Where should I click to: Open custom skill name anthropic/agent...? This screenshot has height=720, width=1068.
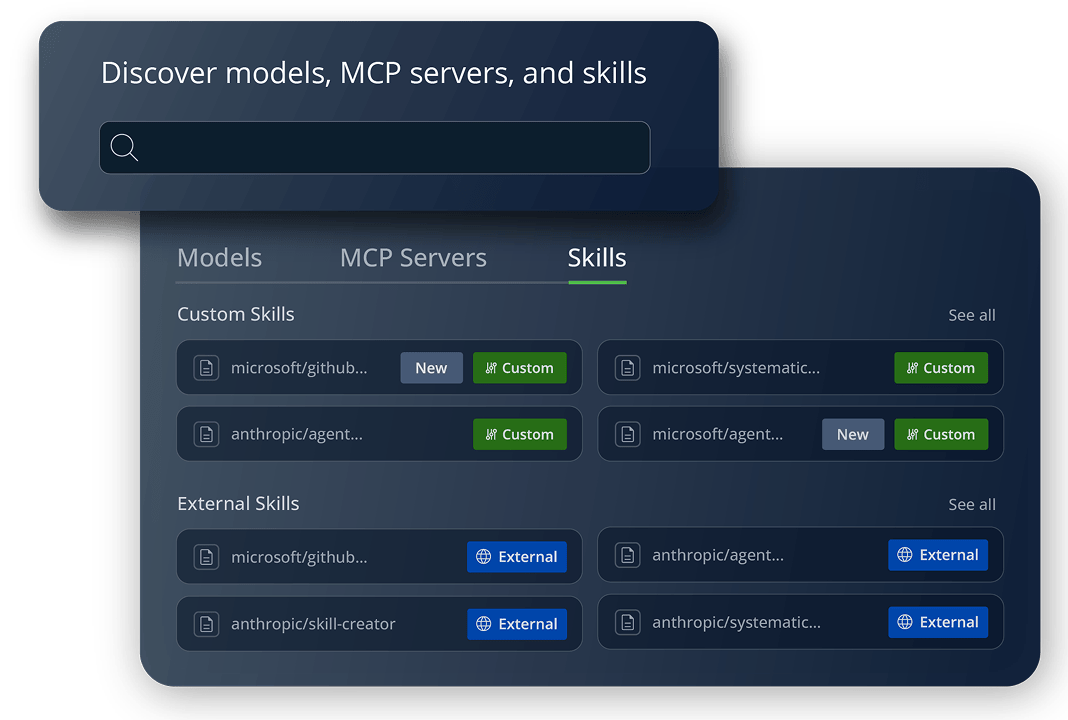(x=296, y=434)
